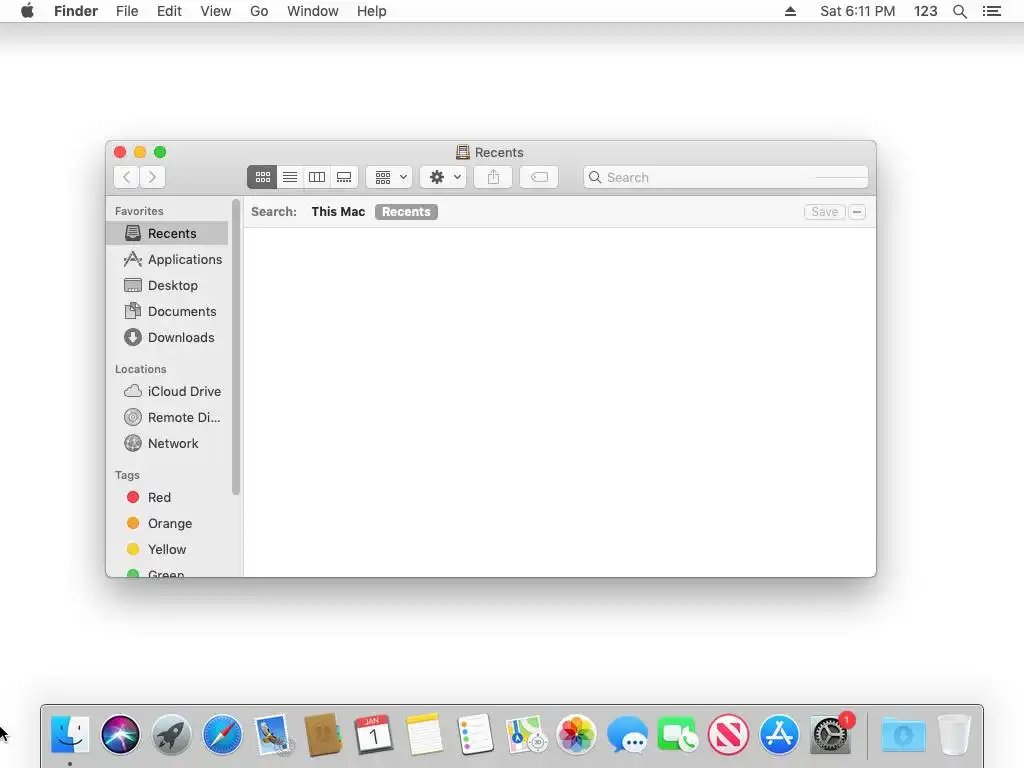This screenshot has height=768, width=1024.
Task: Open the View menu
Action: pos(216,11)
